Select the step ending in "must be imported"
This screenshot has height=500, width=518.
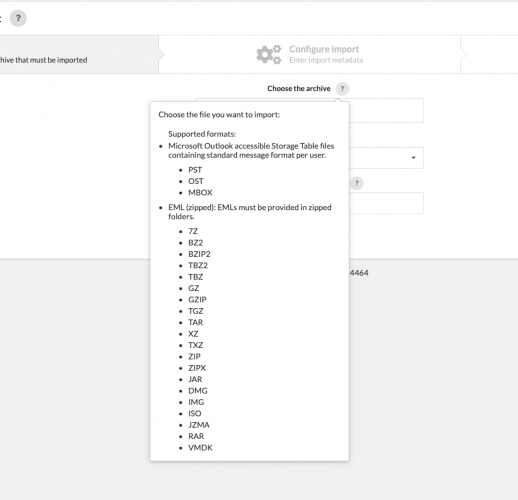(x=79, y=54)
